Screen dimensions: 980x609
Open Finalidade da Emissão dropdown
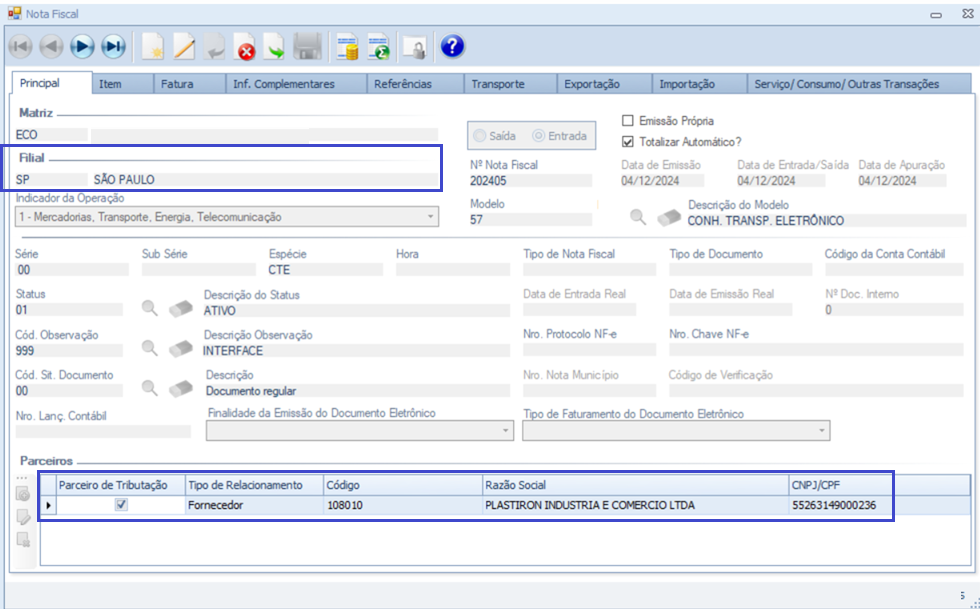coord(505,430)
